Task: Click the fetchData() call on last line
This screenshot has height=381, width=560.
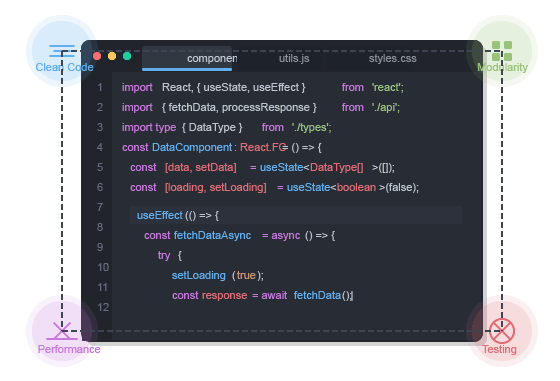Action: 322,295
